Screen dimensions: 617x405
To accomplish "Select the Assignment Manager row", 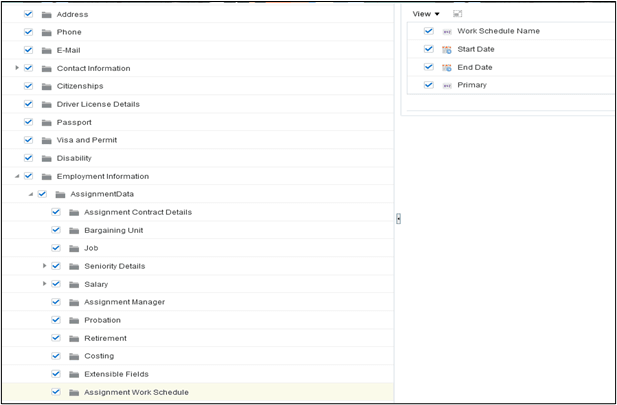I will tap(198, 302).
